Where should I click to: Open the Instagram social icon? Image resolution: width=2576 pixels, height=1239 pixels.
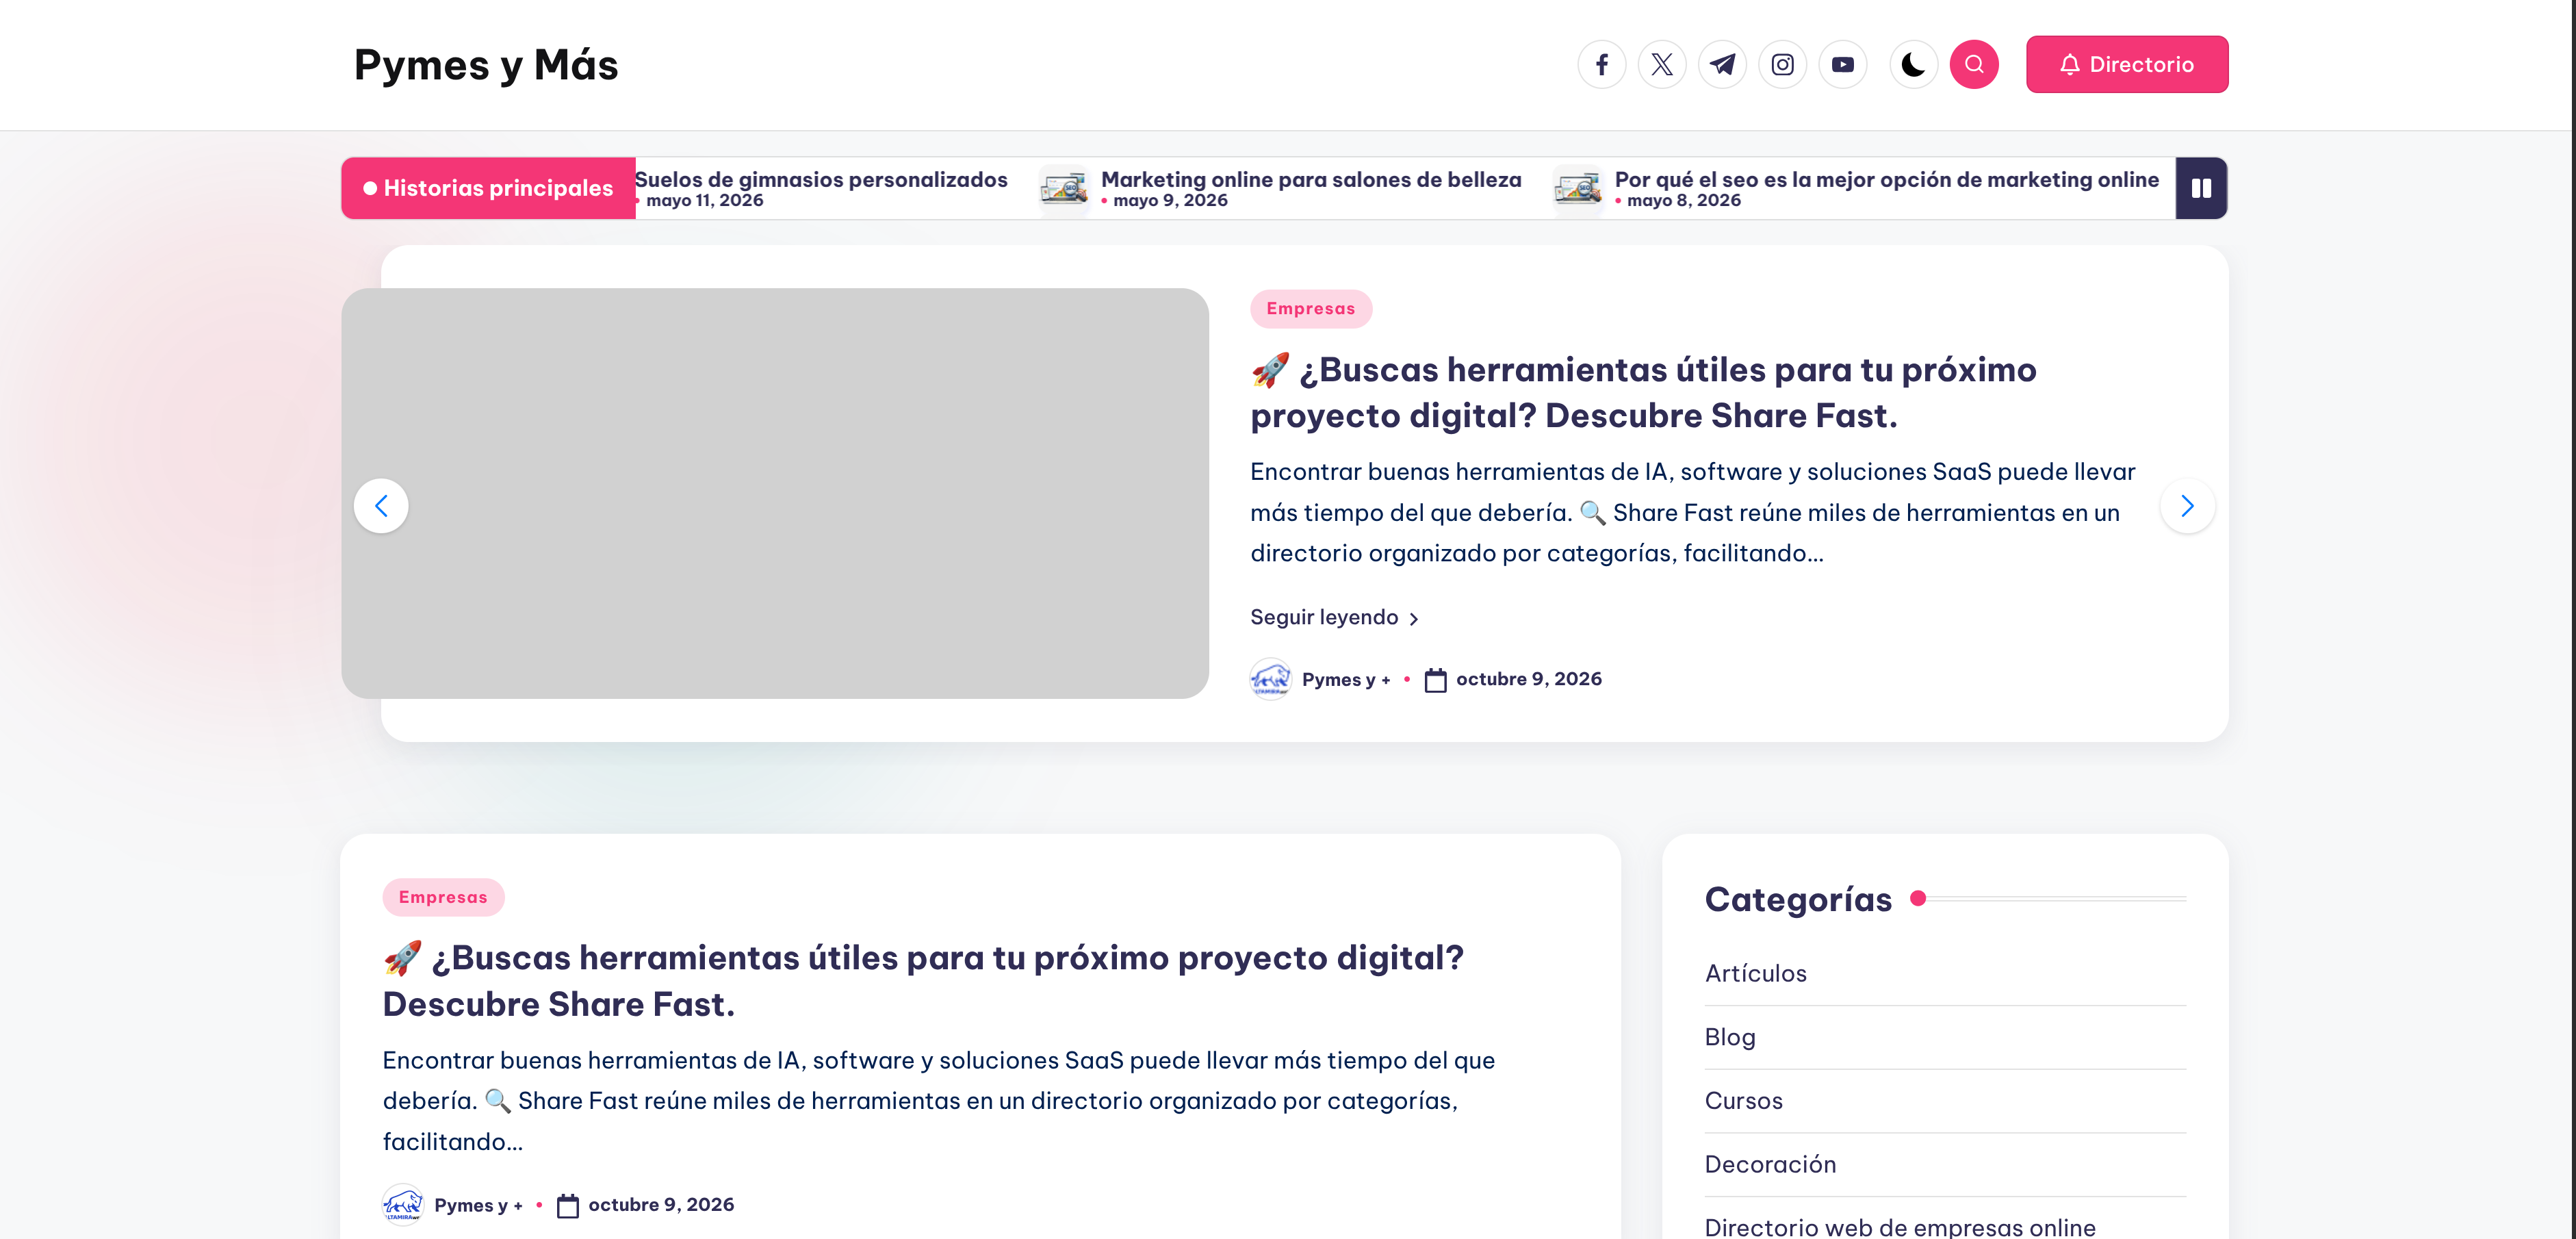1782,65
